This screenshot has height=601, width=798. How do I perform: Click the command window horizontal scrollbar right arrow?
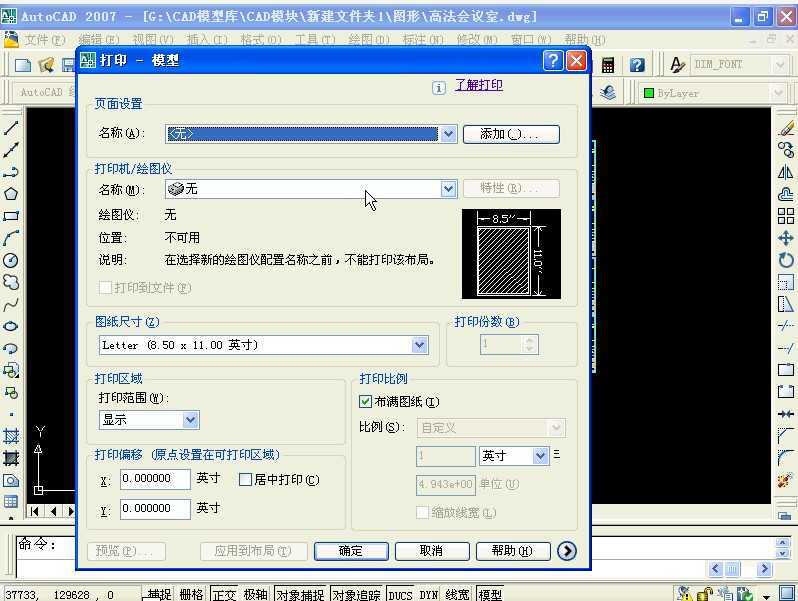coord(764,568)
